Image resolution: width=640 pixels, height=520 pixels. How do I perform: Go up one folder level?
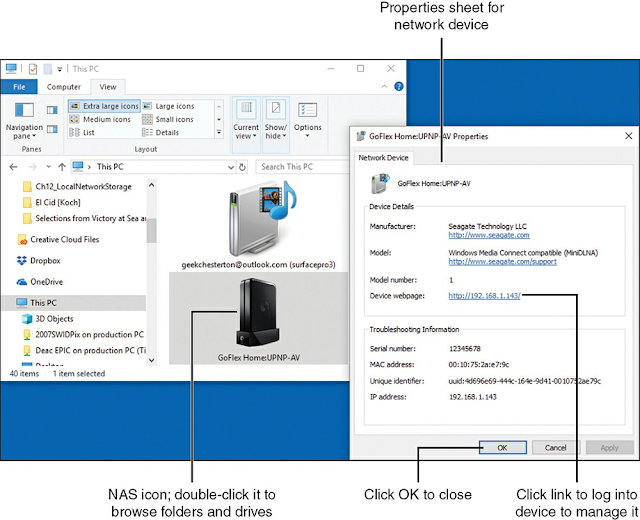(x=62, y=167)
